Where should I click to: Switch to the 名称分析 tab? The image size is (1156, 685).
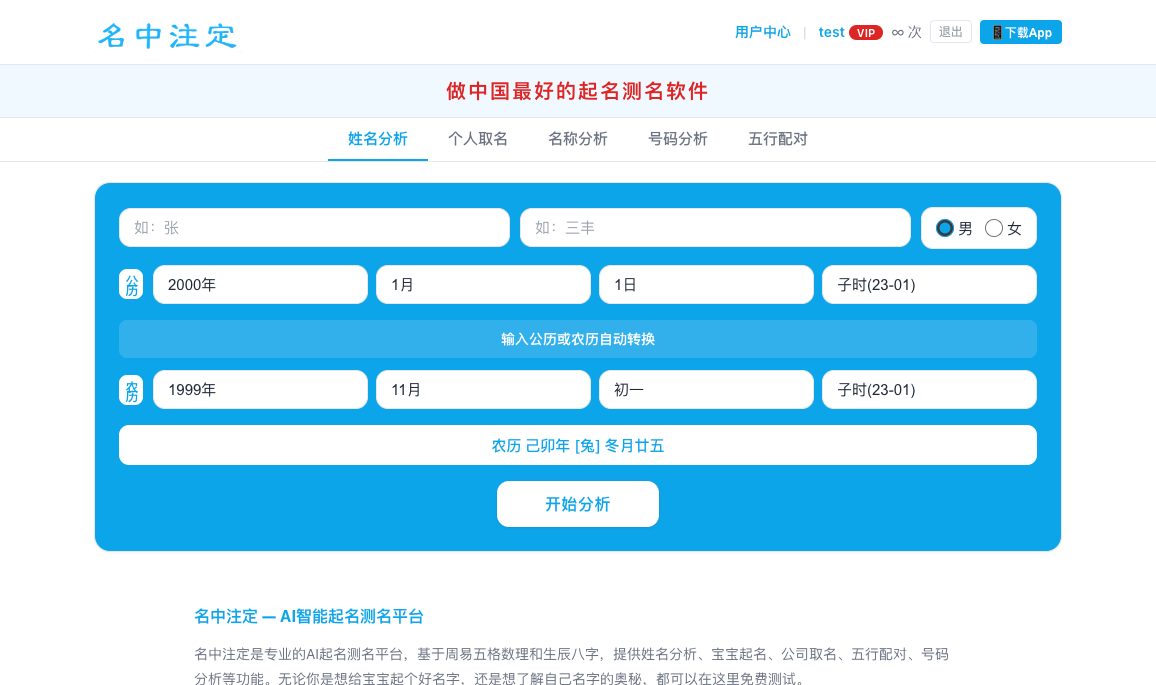pyautogui.click(x=578, y=139)
